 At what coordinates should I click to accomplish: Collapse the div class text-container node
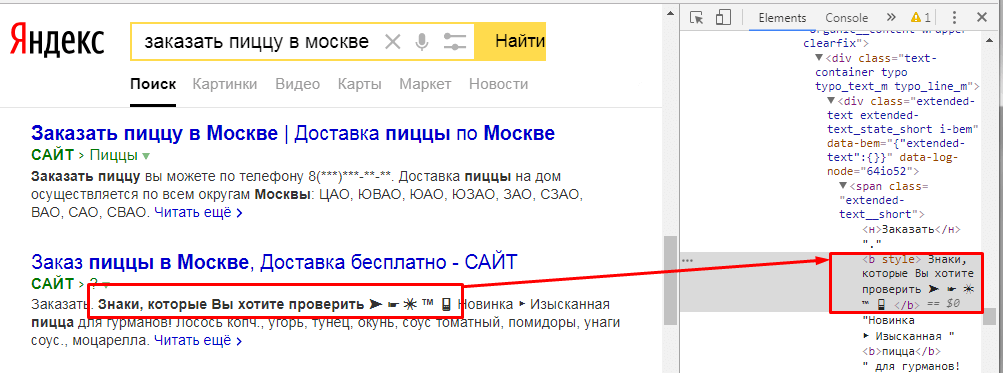pos(819,58)
